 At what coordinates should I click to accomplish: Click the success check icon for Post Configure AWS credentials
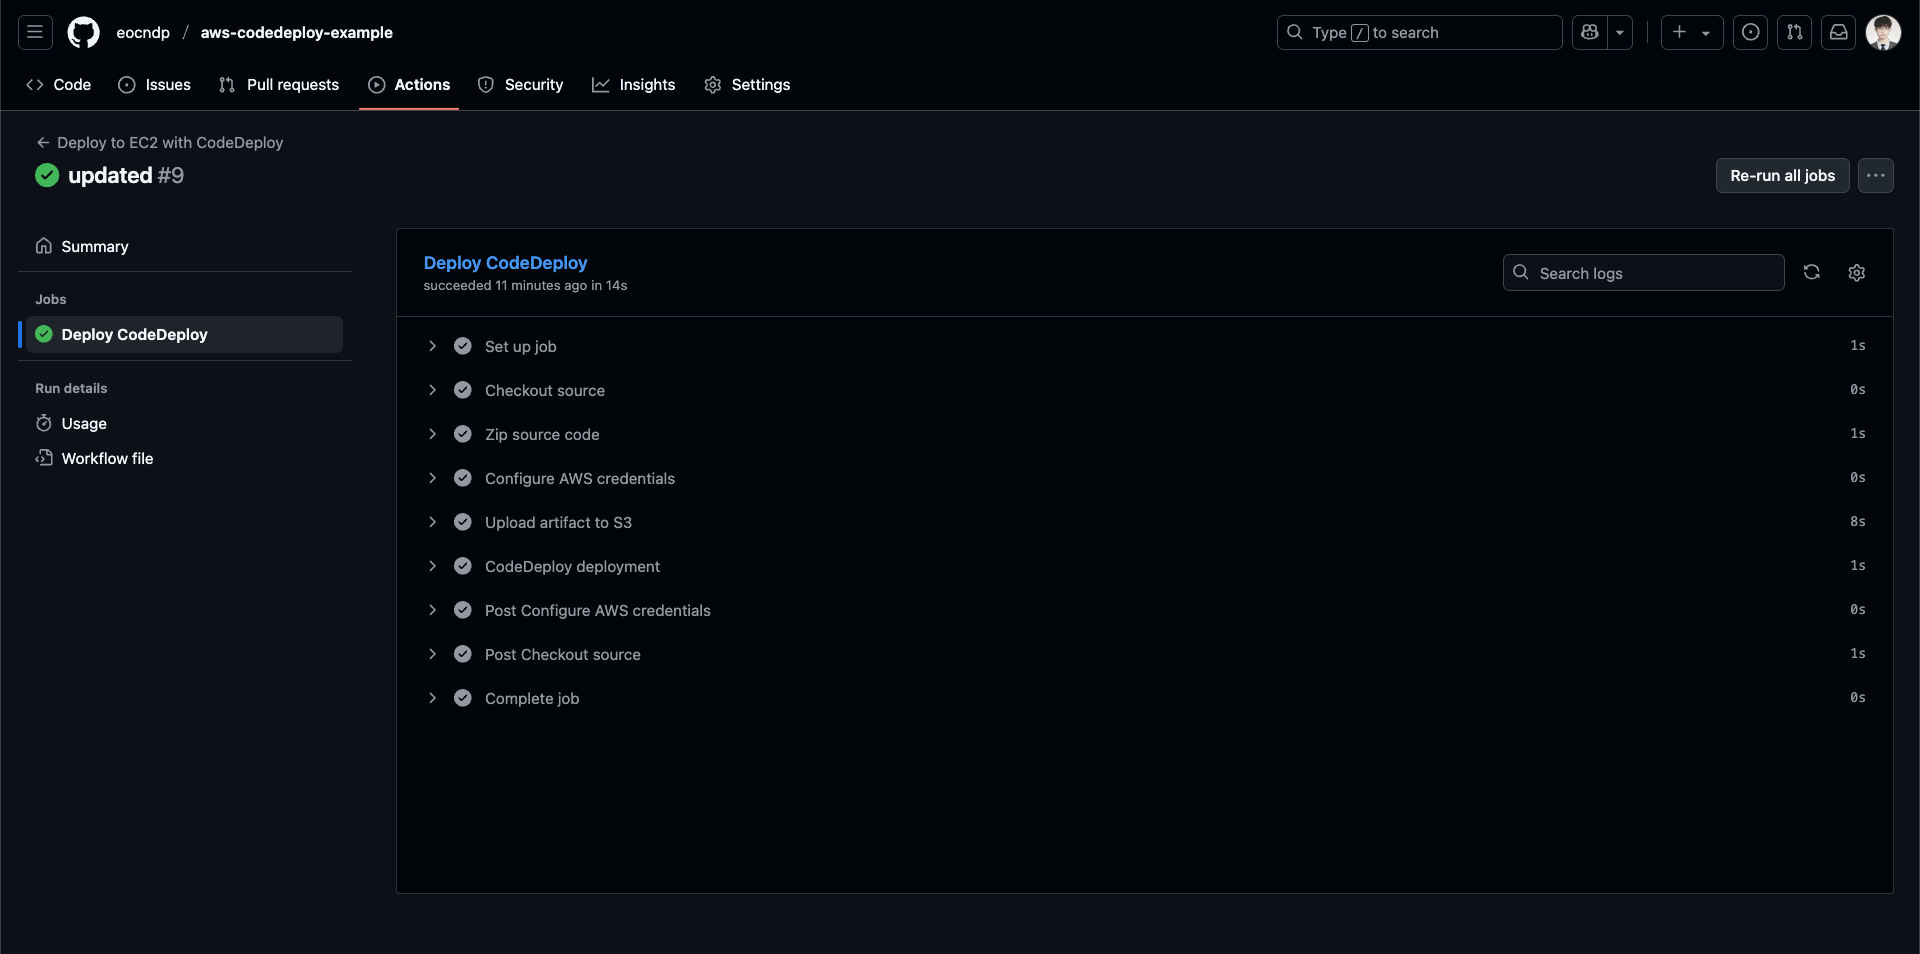(463, 610)
